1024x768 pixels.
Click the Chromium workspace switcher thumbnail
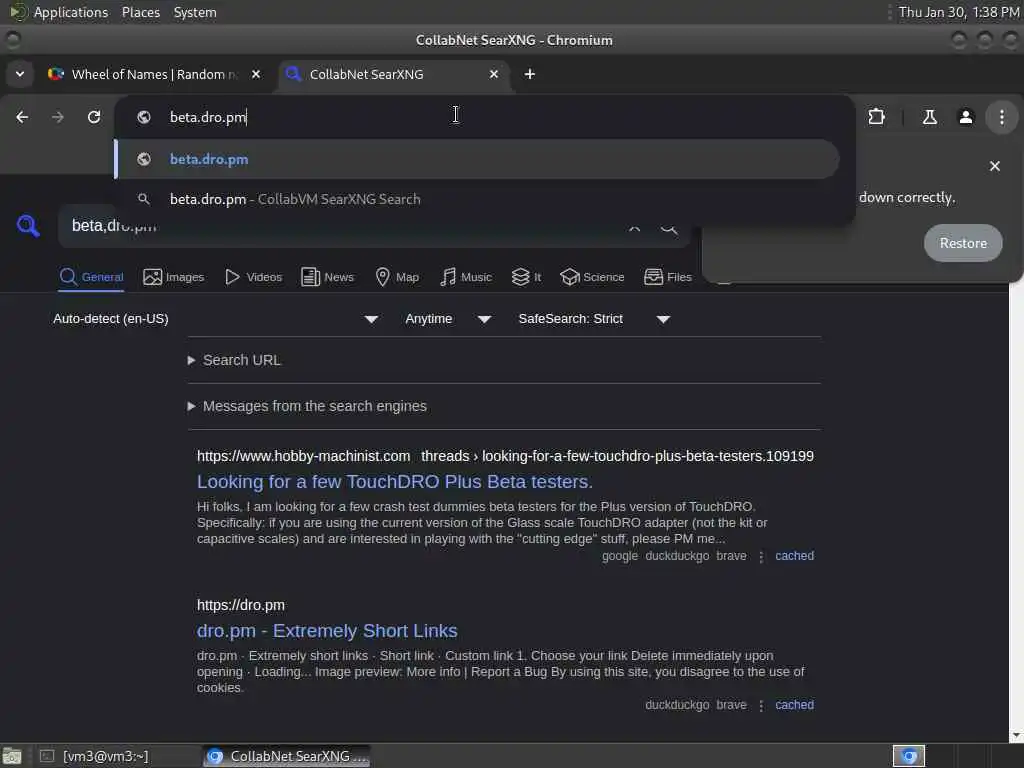(908, 756)
